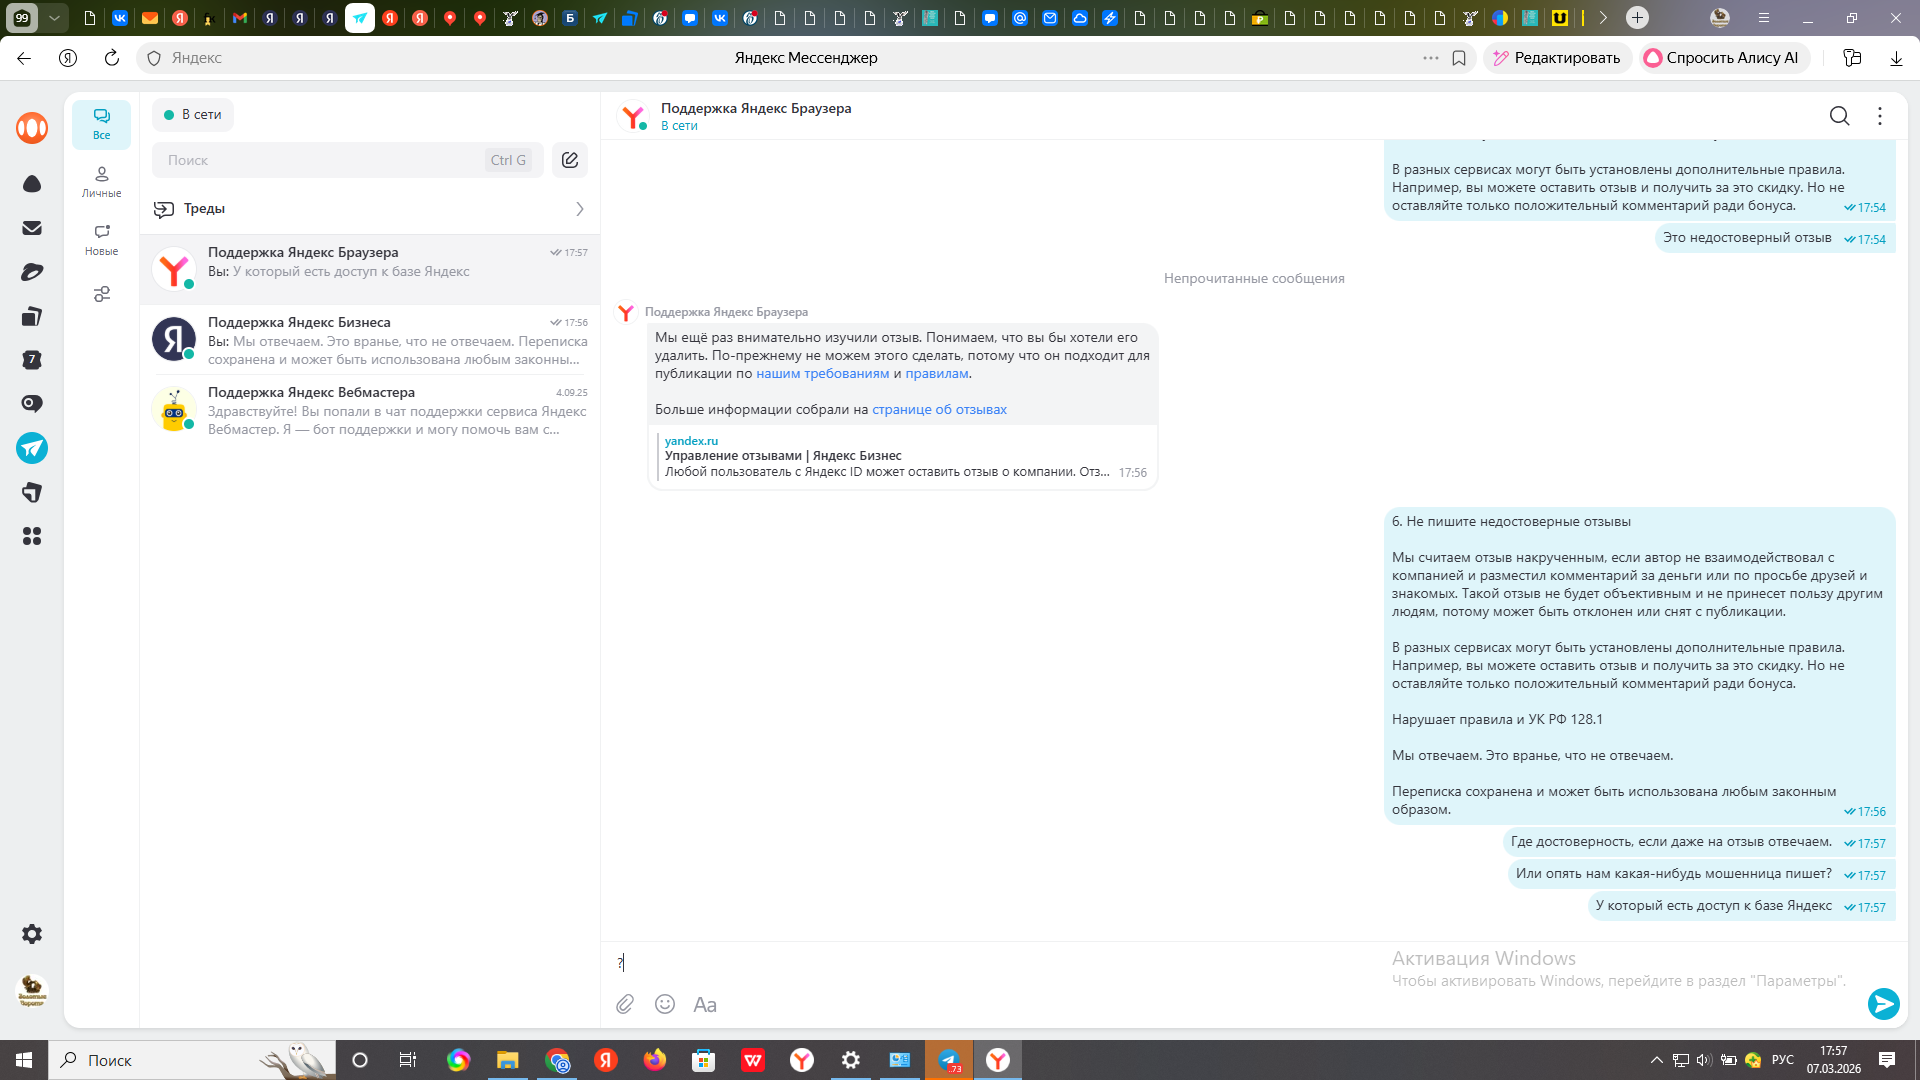Search within chat magnifier icon

tap(1839, 116)
